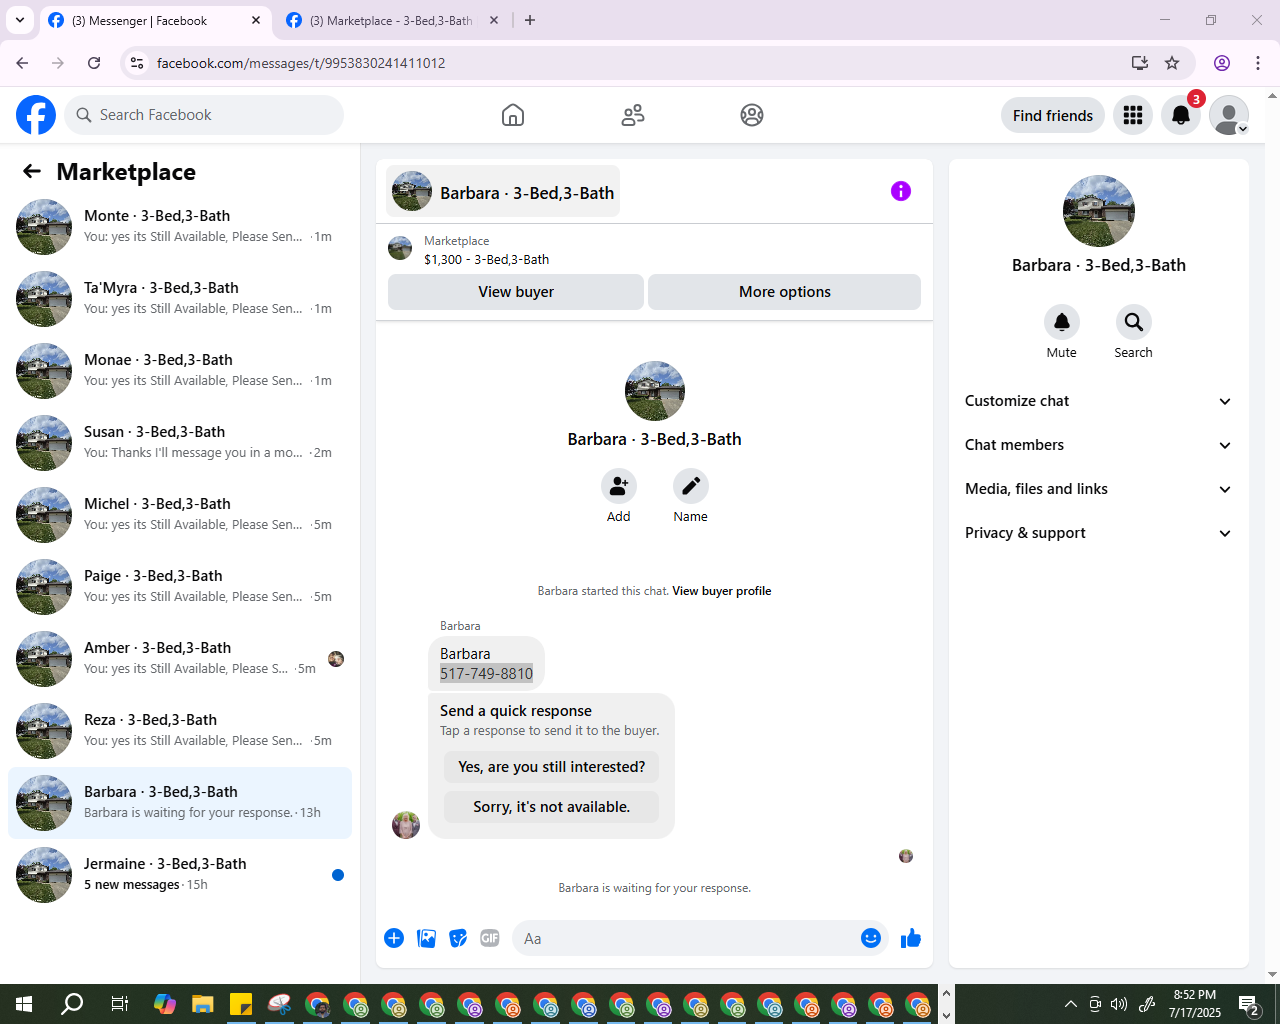This screenshot has width=1280, height=1024.
Task: Expand the Chat members section
Action: pos(1098,445)
